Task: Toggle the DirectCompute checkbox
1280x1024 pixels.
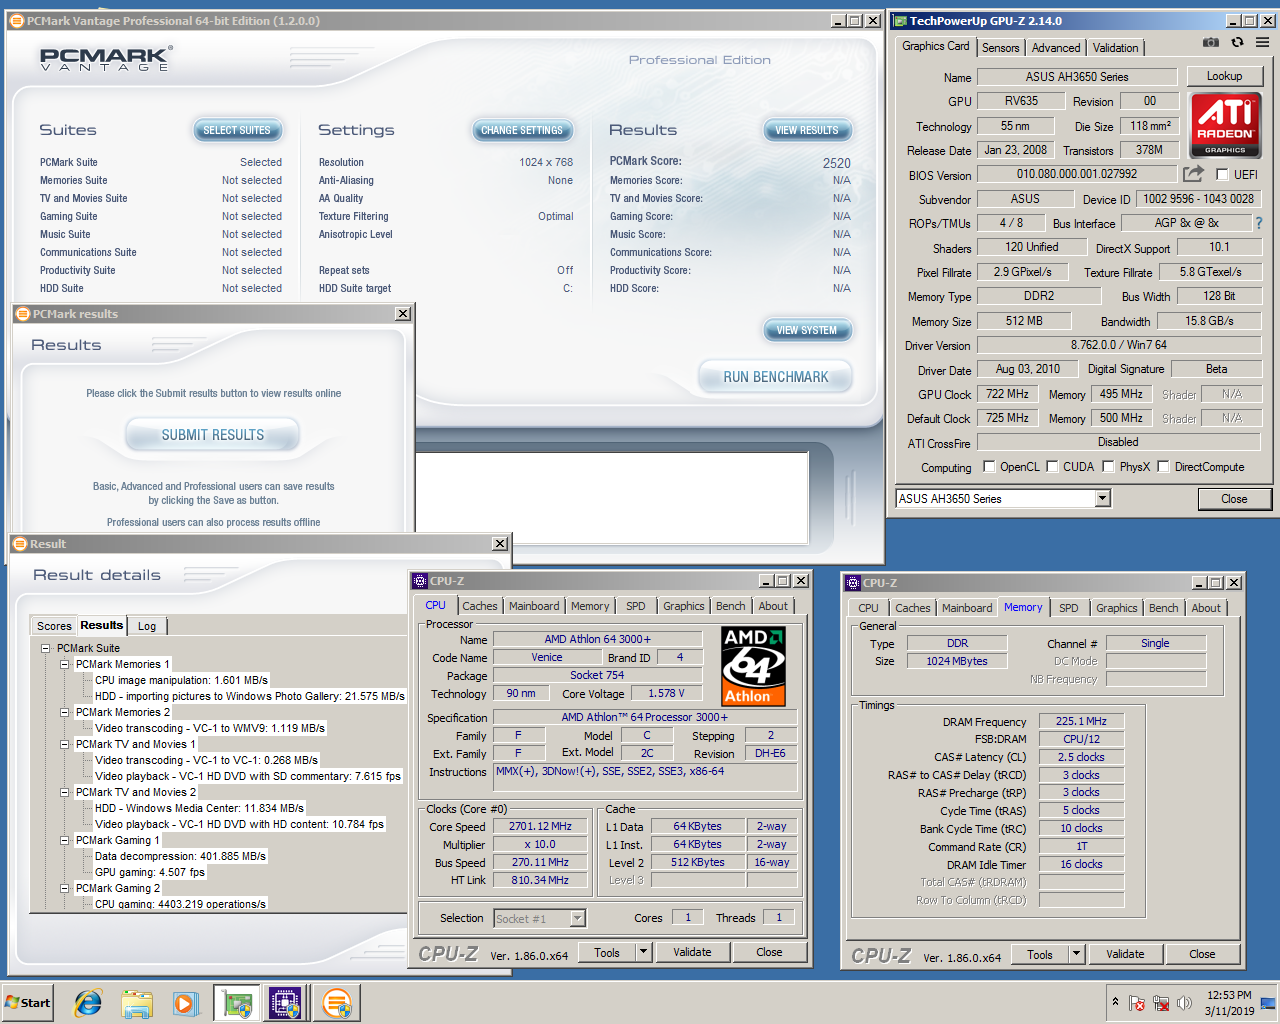Action: pos(1163,466)
